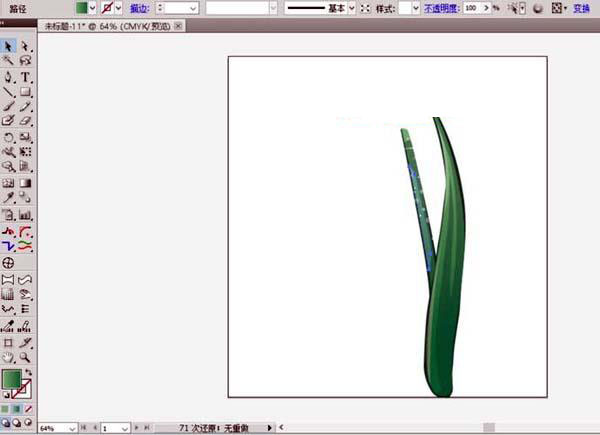Close the 未标题-1 document tab

coord(178,26)
